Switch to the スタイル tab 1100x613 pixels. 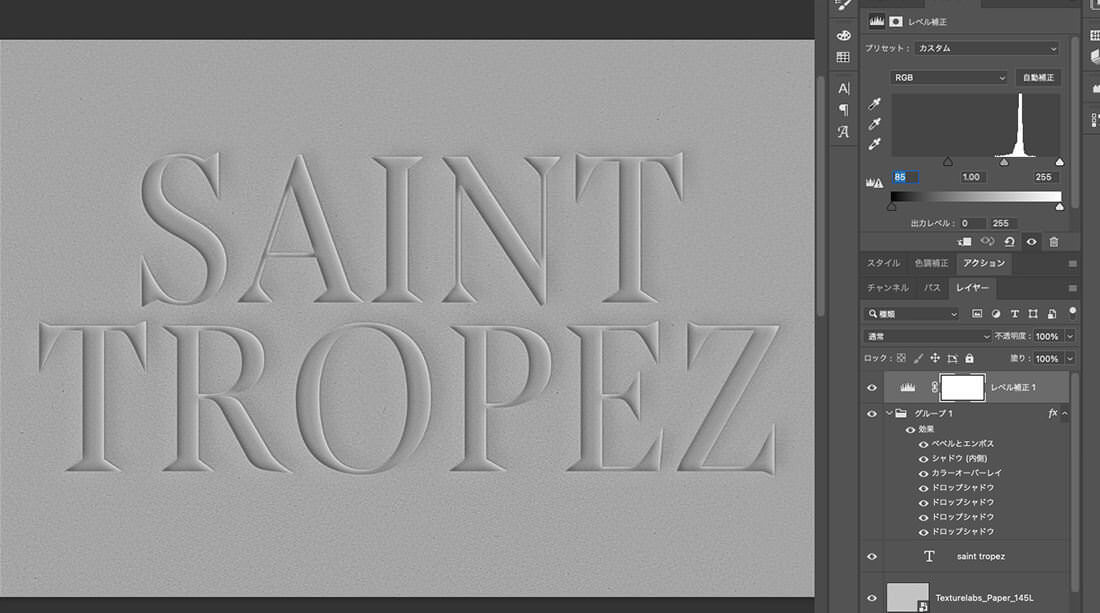point(883,263)
